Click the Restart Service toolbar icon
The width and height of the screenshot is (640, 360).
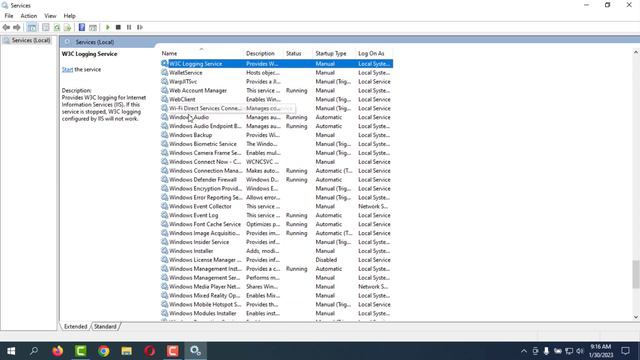click(140, 27)
